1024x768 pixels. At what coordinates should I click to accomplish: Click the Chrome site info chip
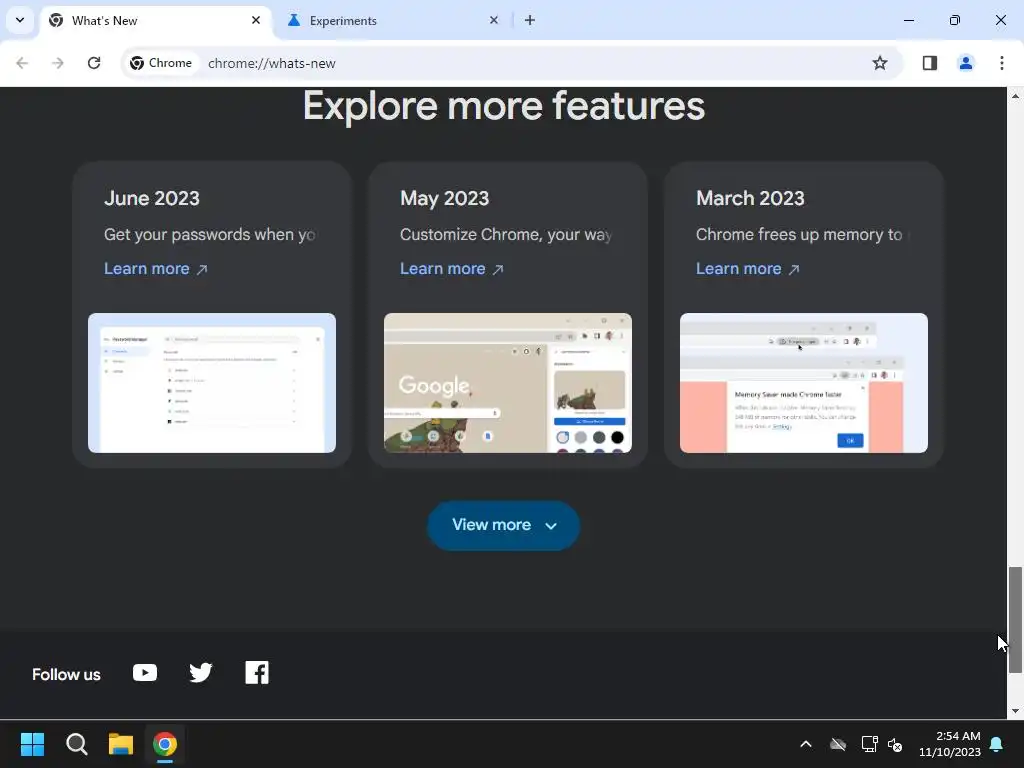click(x=161, y=63)
